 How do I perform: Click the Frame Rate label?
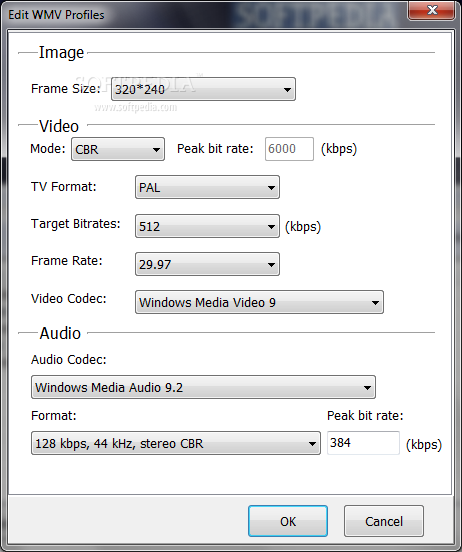pos(67,261)
